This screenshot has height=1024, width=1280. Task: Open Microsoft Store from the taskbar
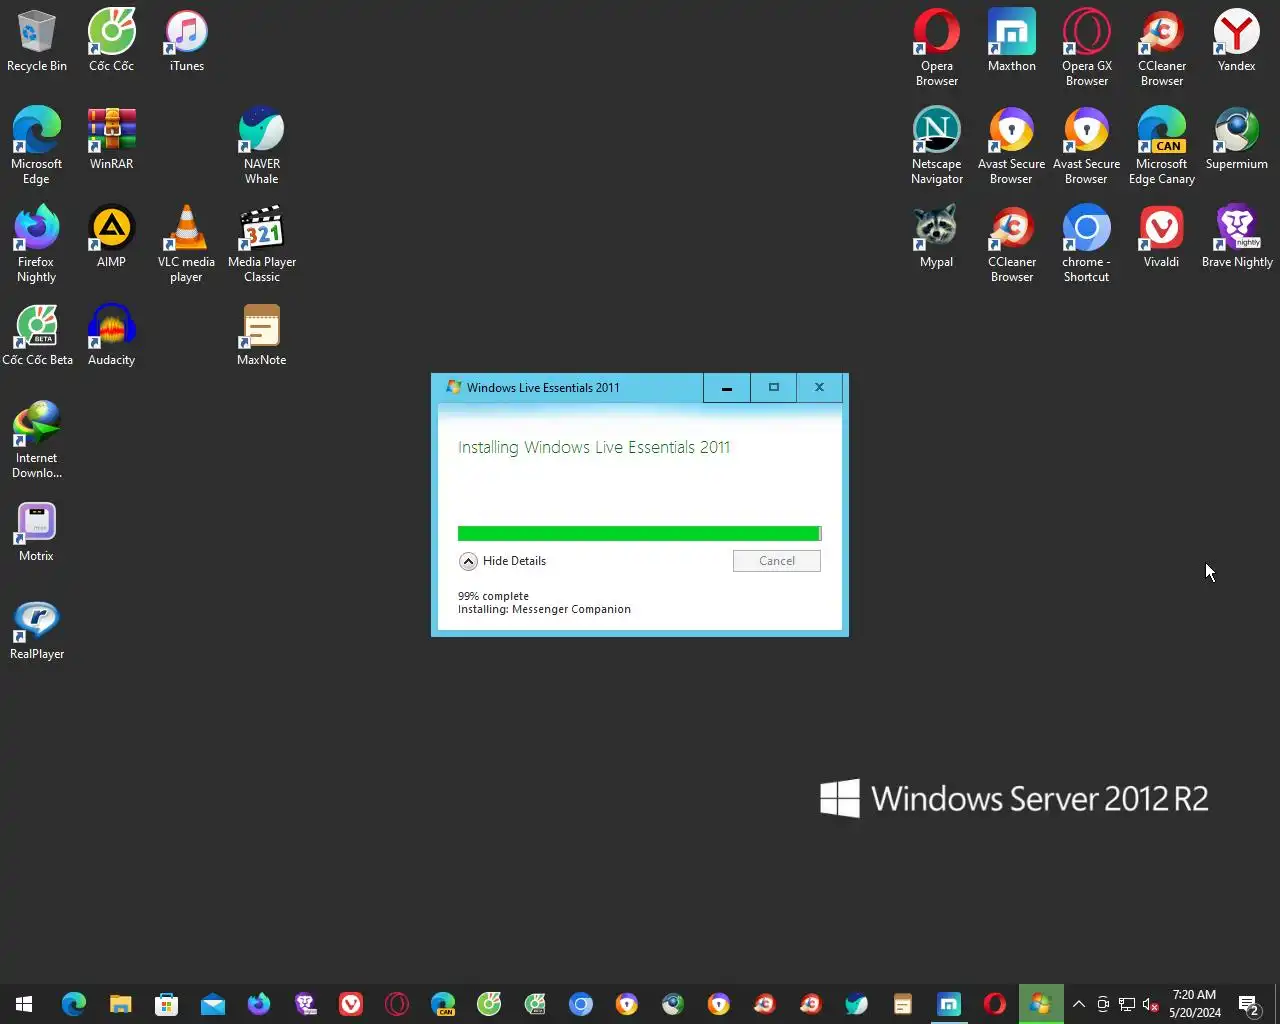pyautogui.click(x=166, y=1004)
